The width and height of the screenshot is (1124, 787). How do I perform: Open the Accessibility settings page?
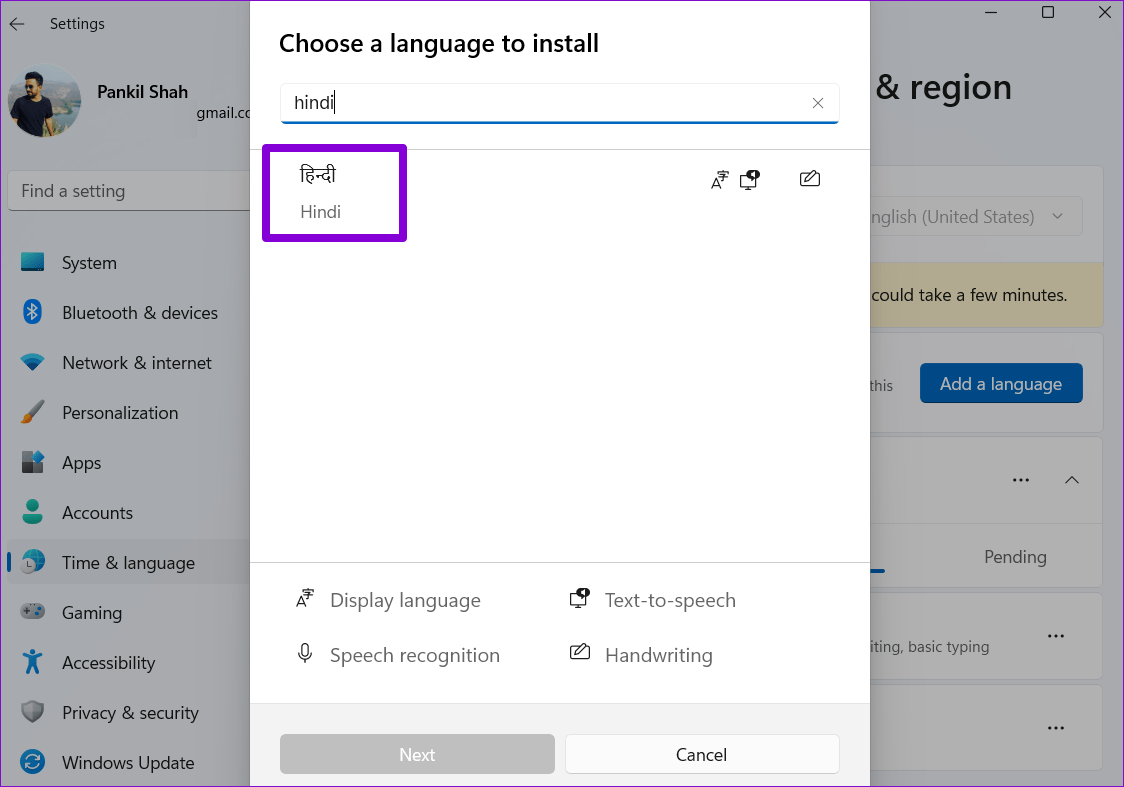click(108, 662)
